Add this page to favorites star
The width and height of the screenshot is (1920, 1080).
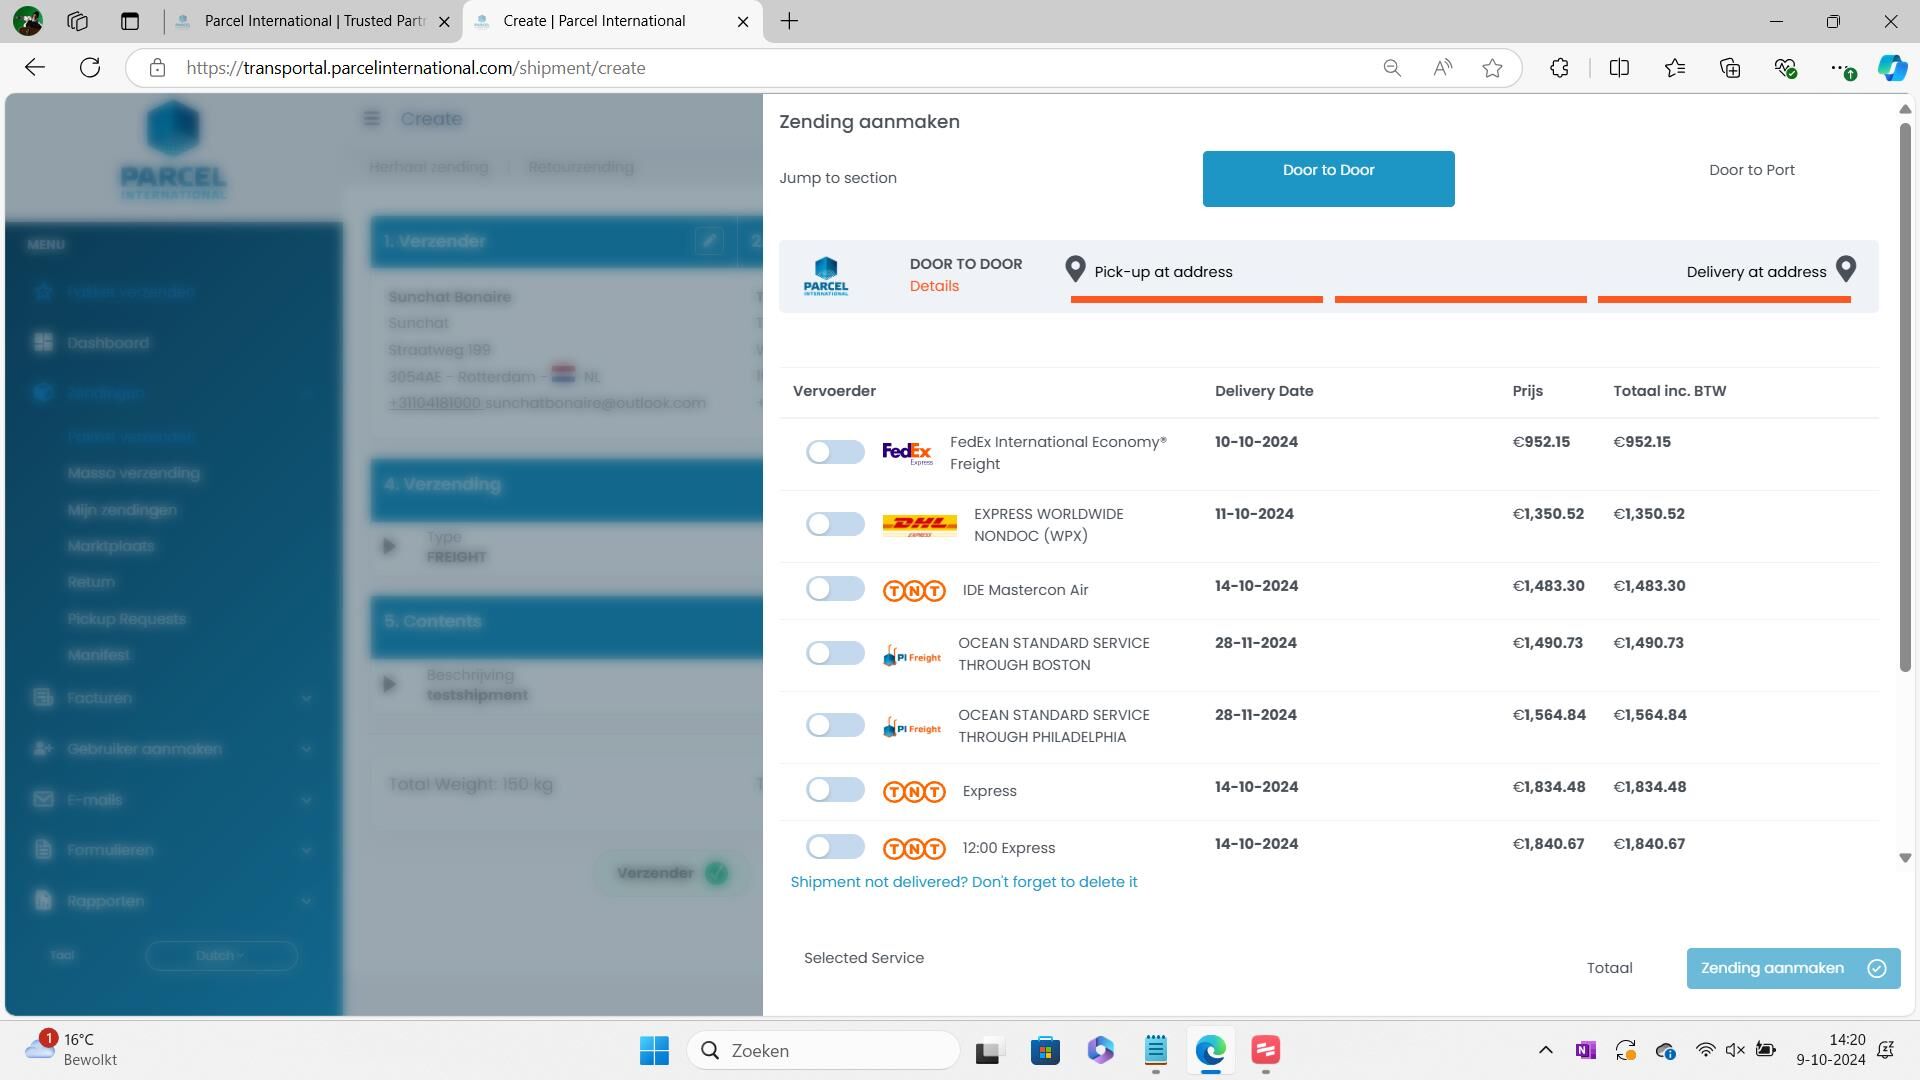pyautogui.click(x=1492, y=68)
